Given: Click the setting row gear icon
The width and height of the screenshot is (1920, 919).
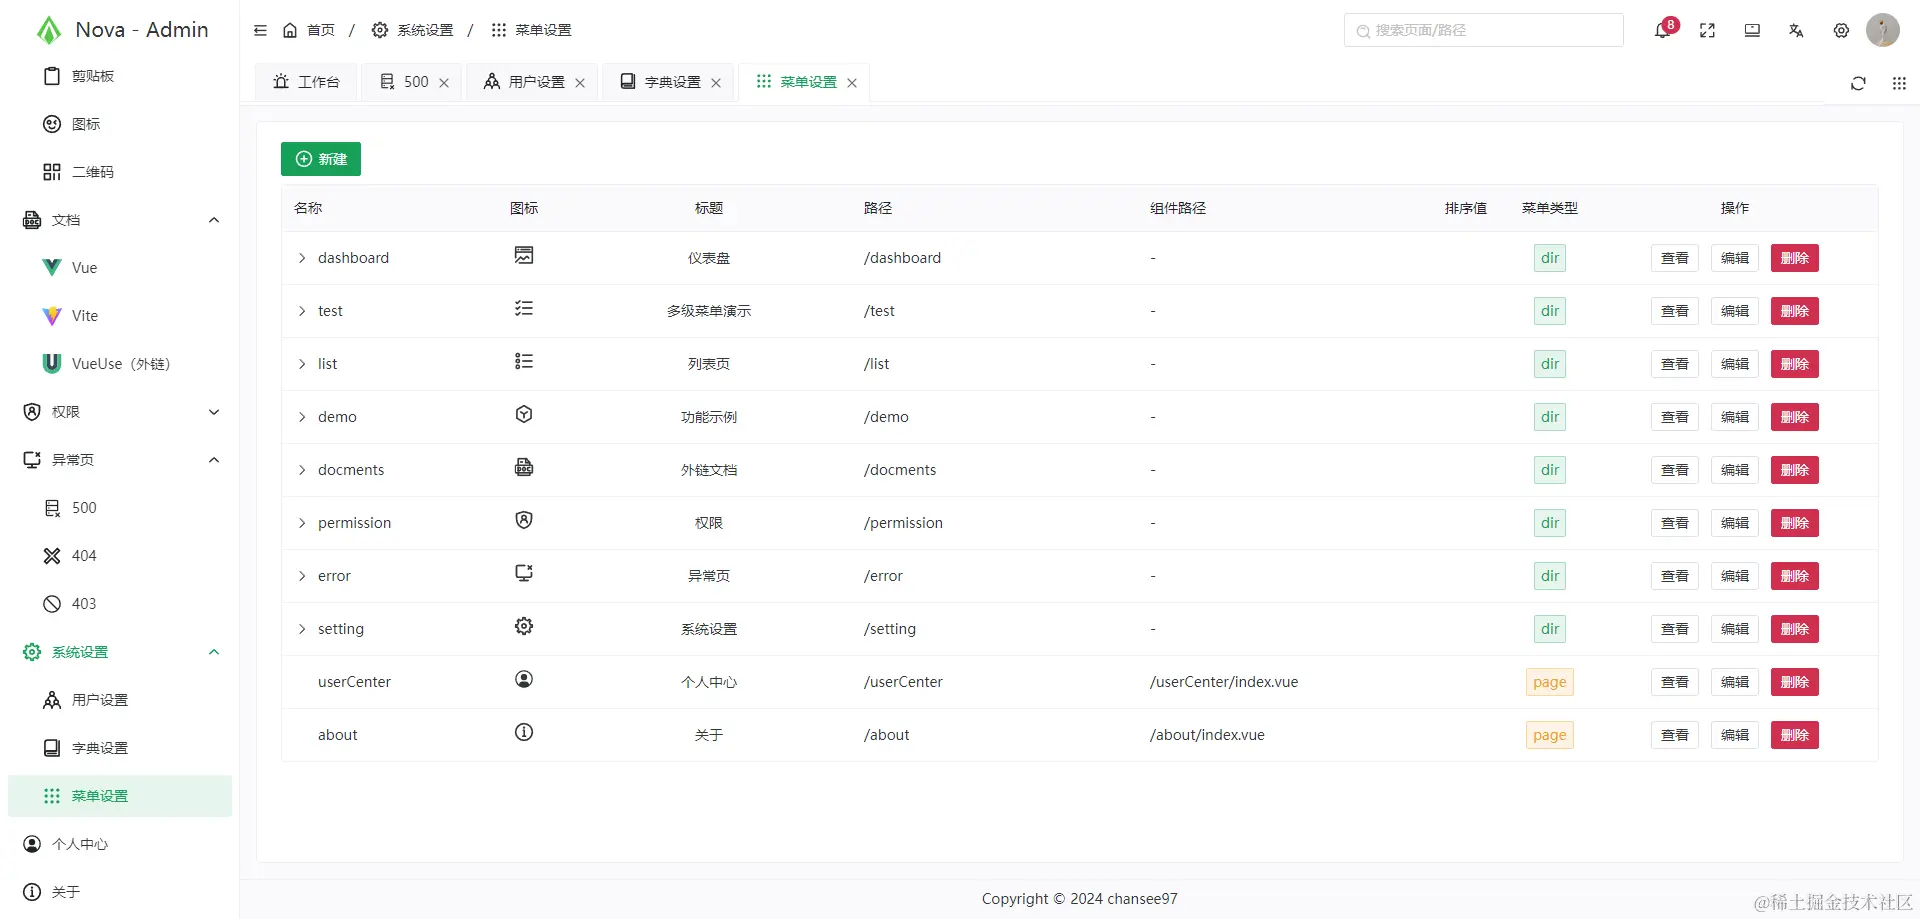Looking at the screenshot, I should coord(524,626).
